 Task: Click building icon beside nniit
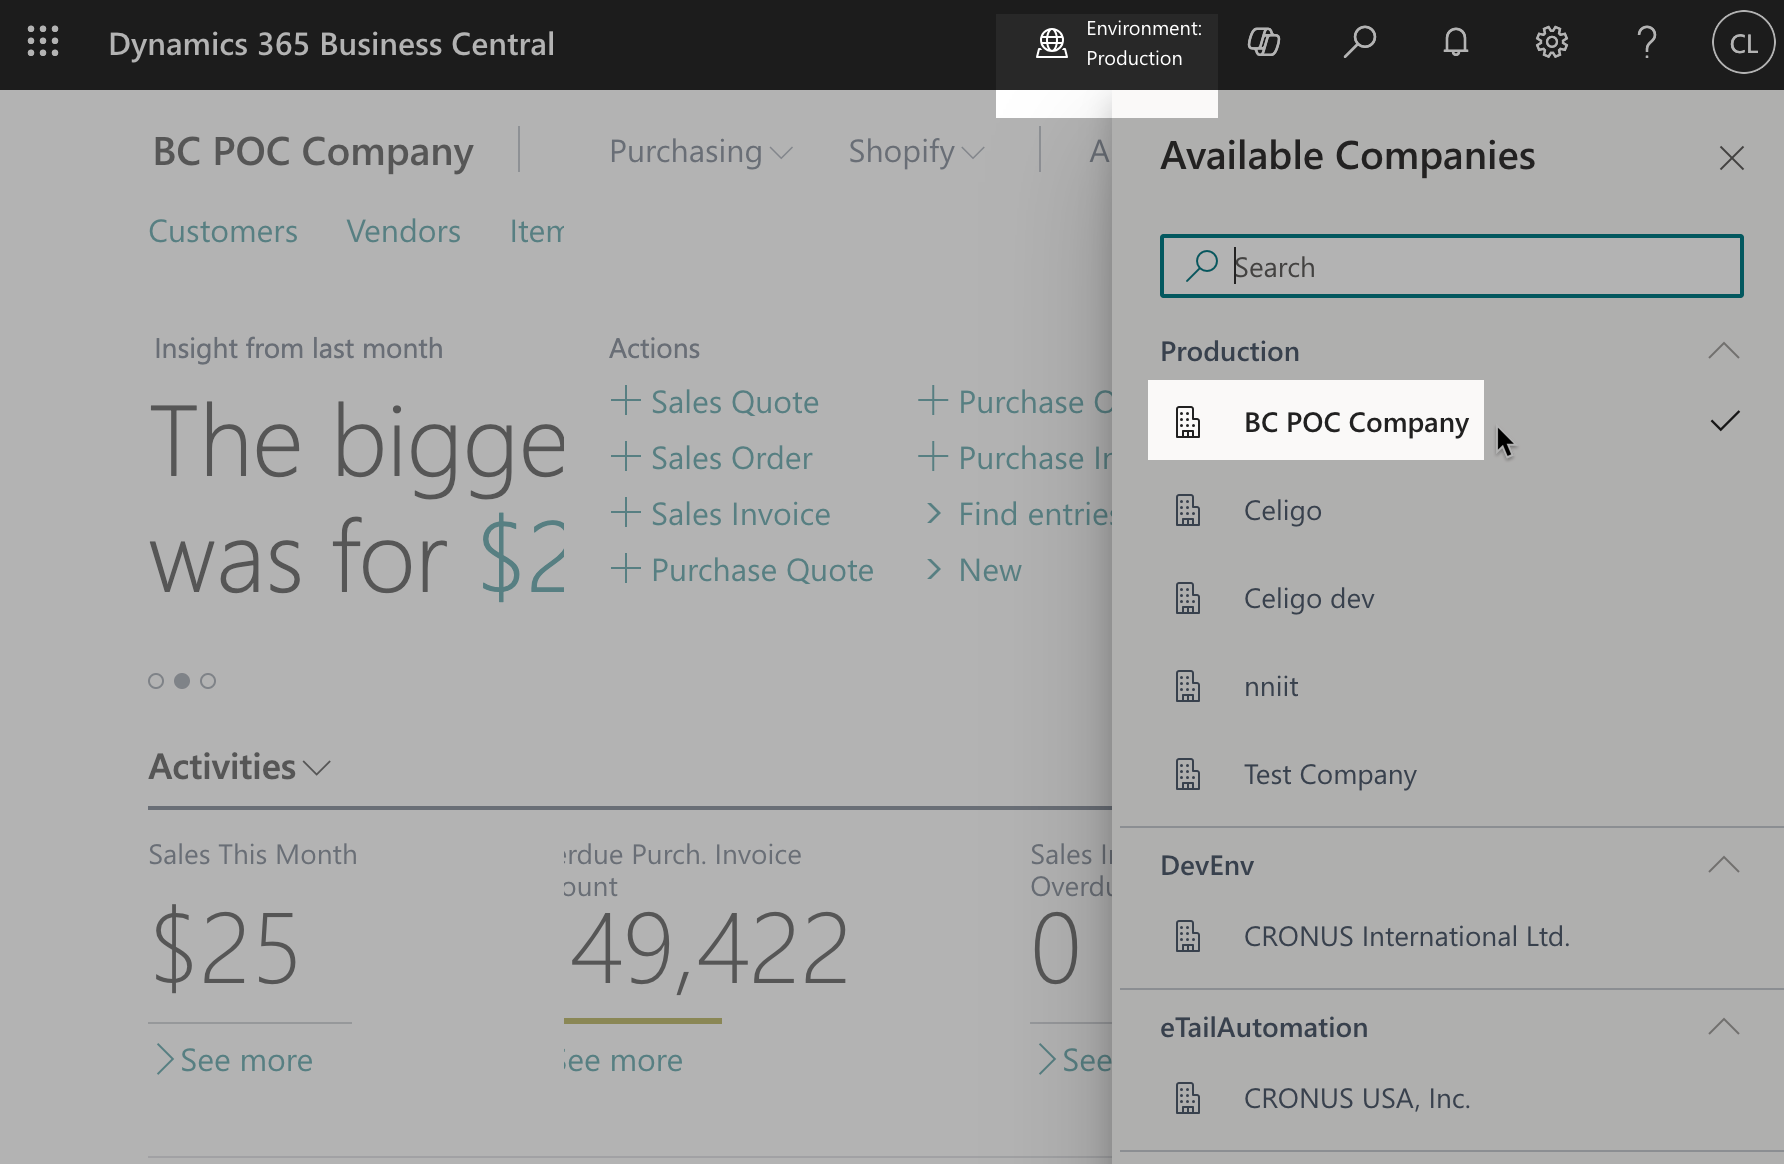coord(1188,686)
